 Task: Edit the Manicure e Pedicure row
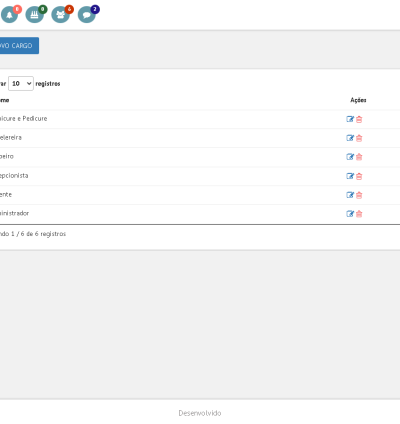click(350, 119)
